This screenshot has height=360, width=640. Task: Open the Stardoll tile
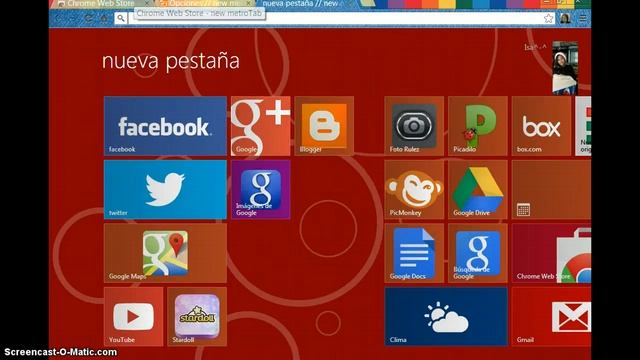click(x=197, y=317)
